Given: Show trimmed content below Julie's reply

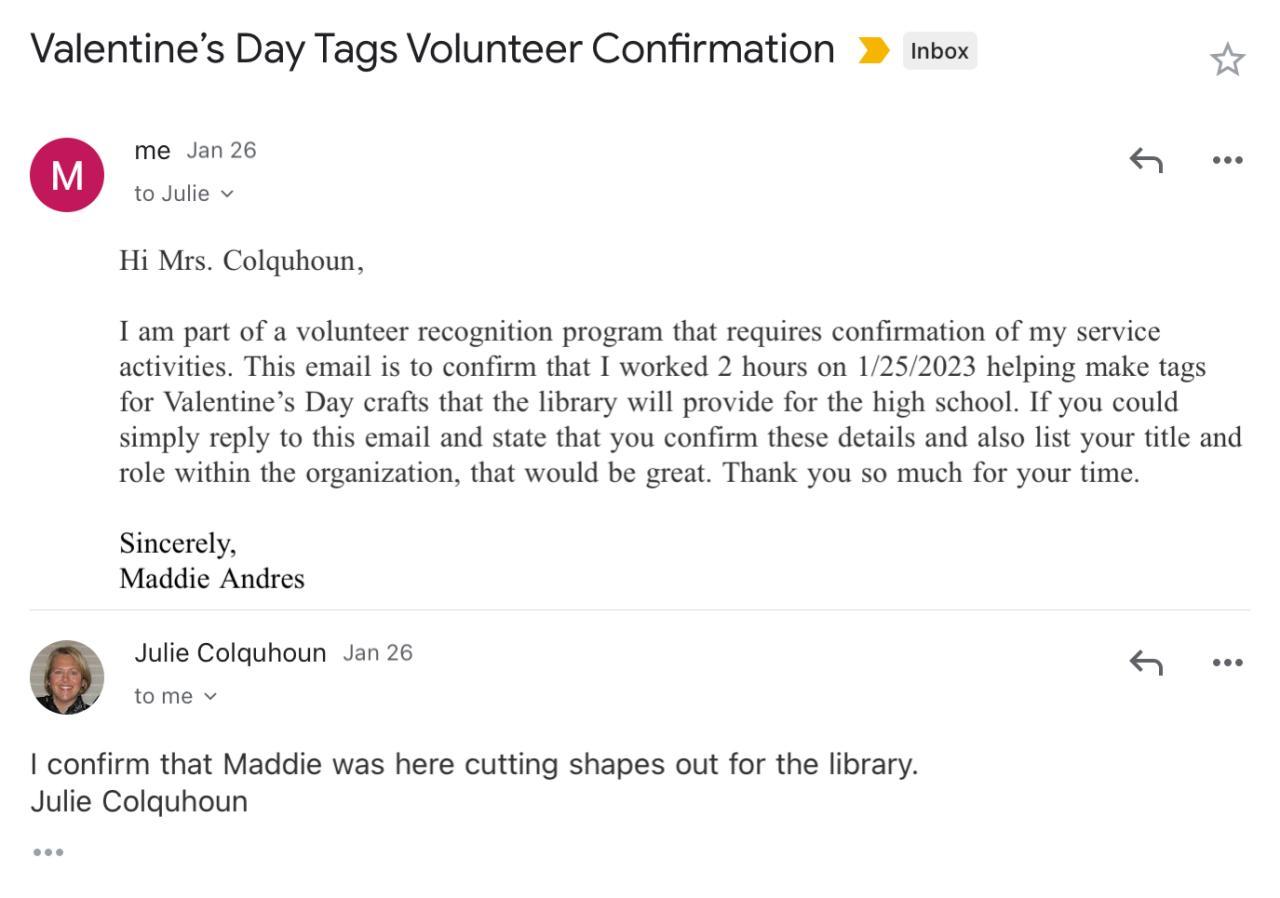Looking at the screenshot, I should pyautogui.click(x=48, y=852).
